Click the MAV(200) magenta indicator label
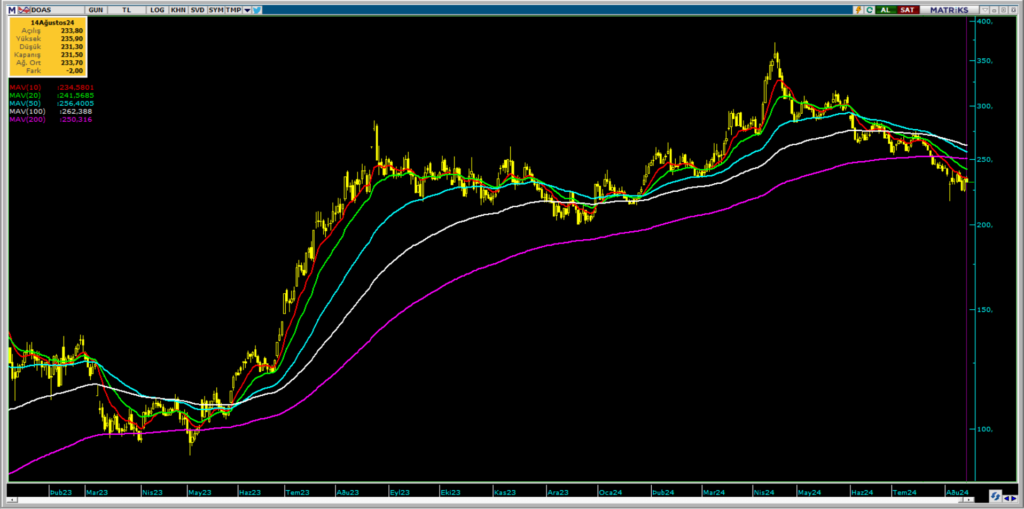Image resolution: width=1024 pixels, height=509 pixels. (27, 119)
